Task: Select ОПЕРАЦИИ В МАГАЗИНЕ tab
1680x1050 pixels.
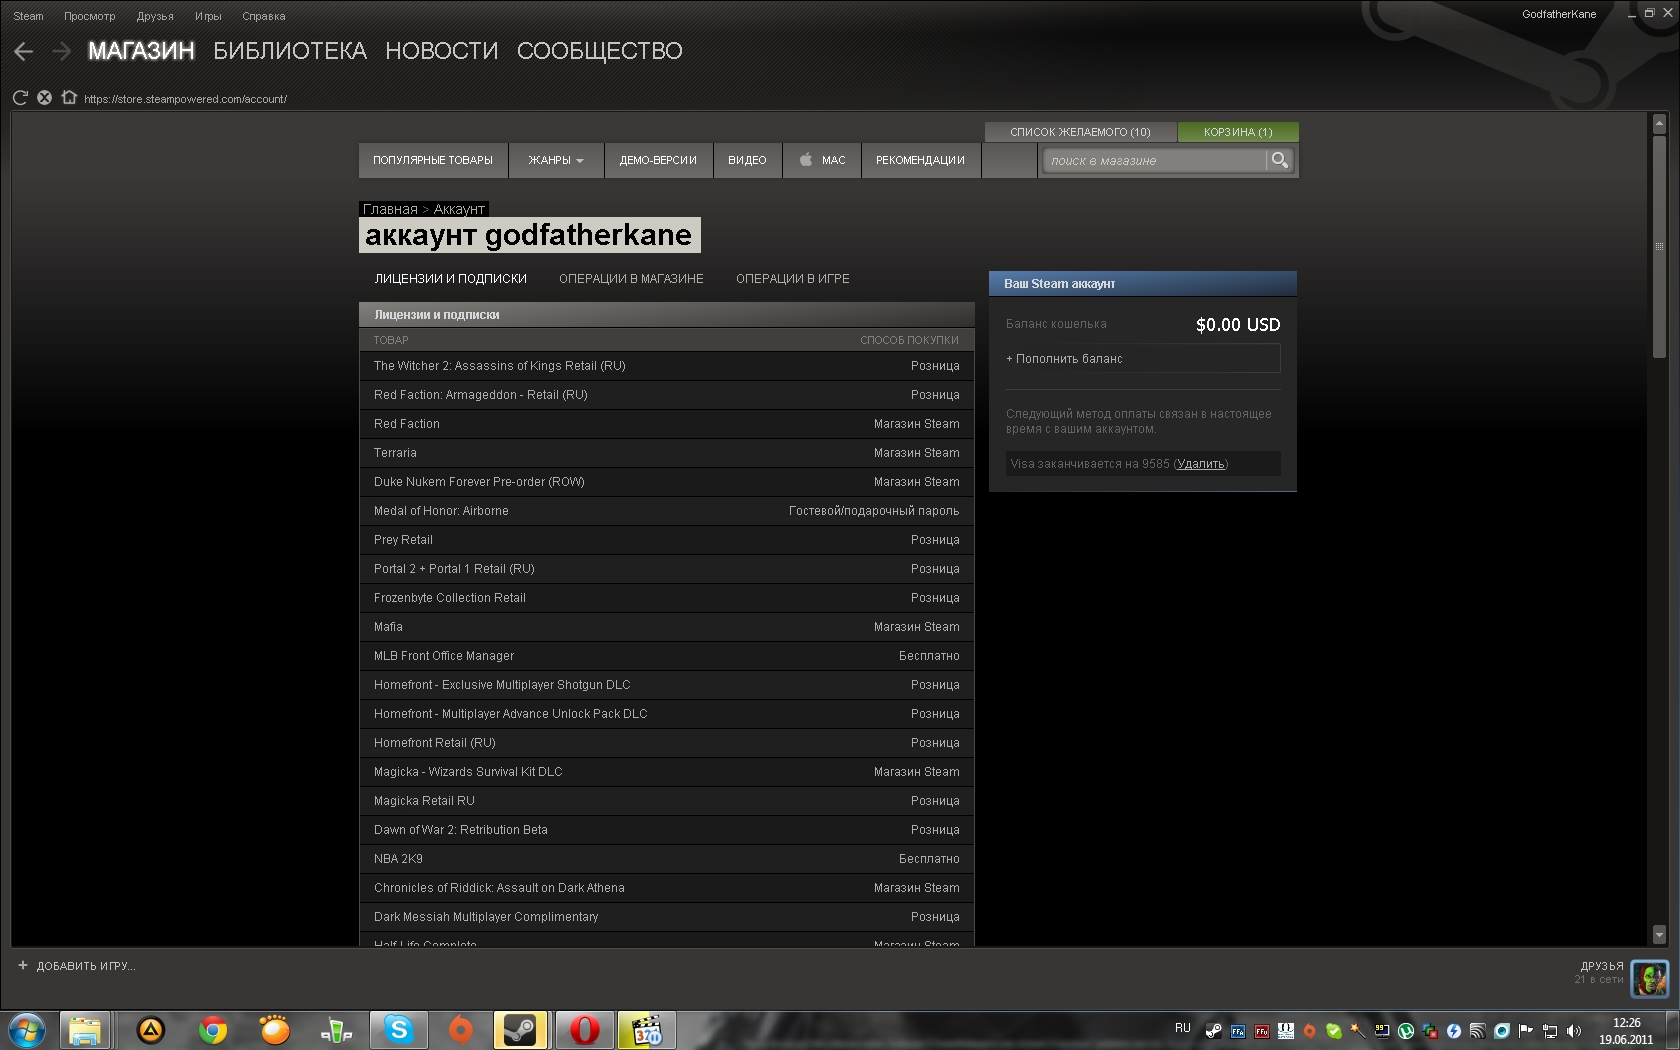Action: pyautogui.click(x=631, y=279)
